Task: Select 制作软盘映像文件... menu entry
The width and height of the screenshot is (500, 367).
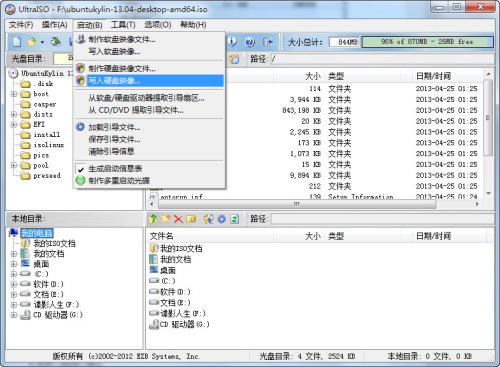Action: click(149, 39)
